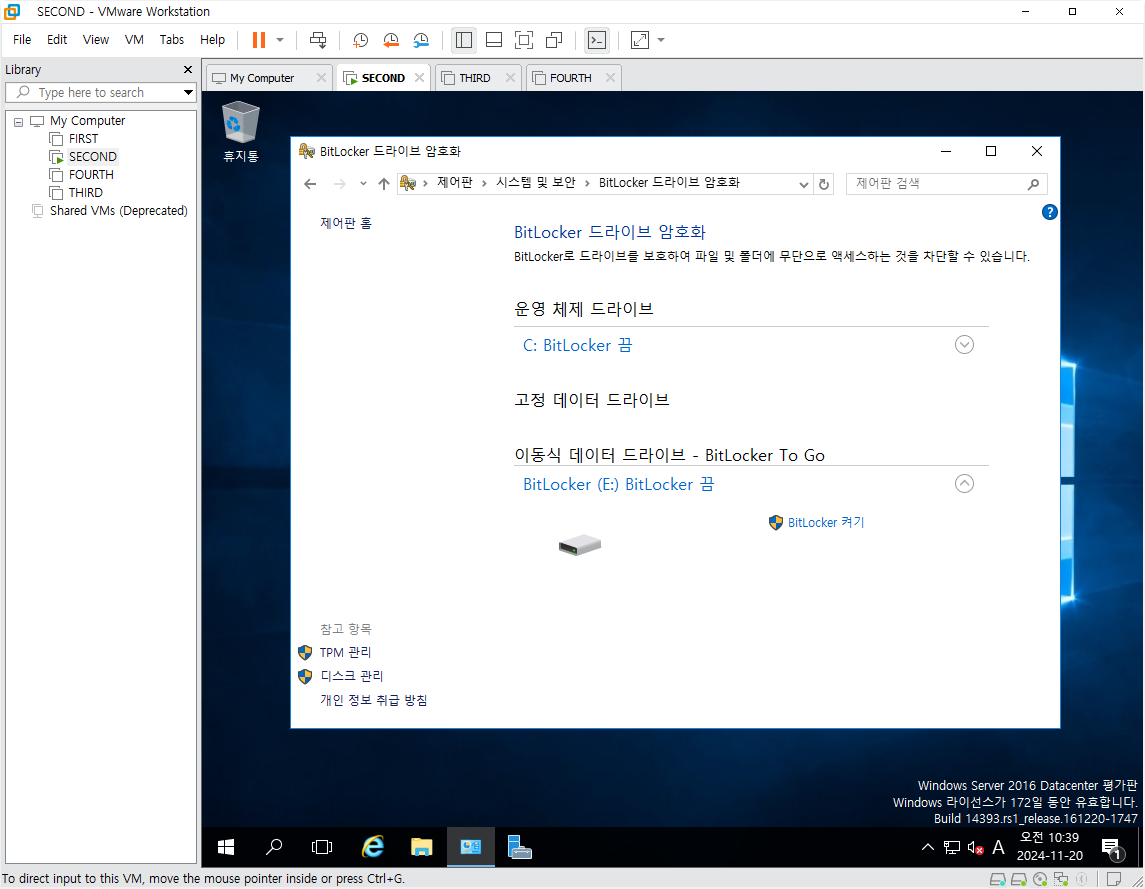Click the C: BitLocker 끔 drive entry

click(578, 345)
